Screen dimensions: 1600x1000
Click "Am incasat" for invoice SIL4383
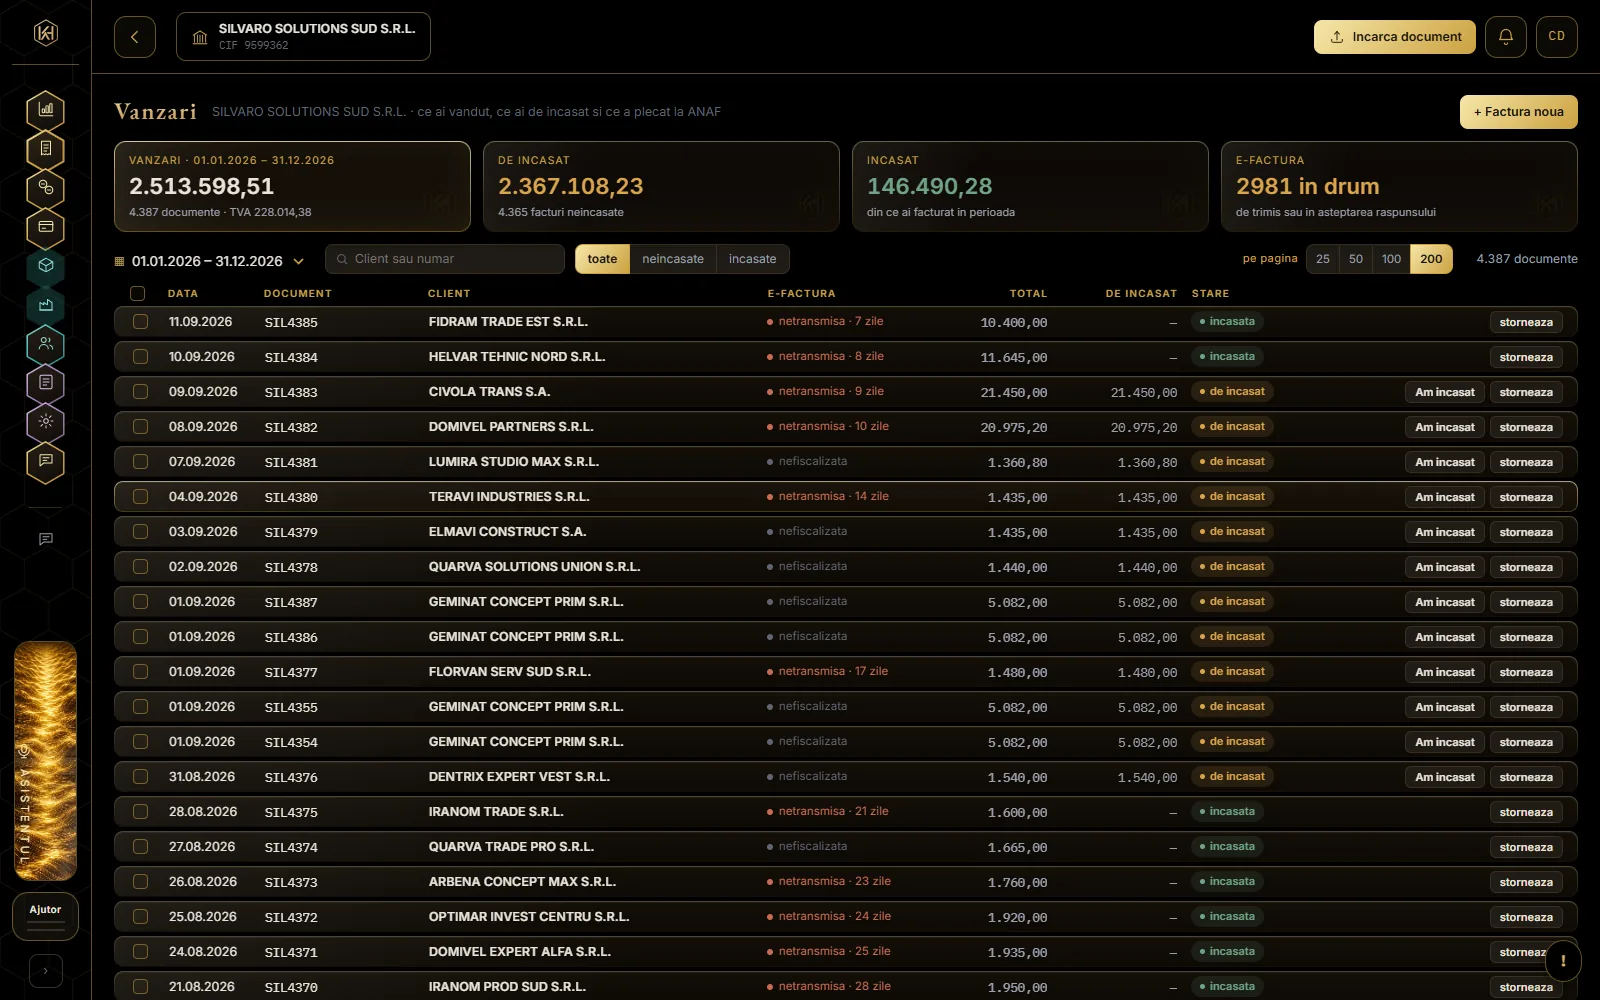coord(1445,392)
